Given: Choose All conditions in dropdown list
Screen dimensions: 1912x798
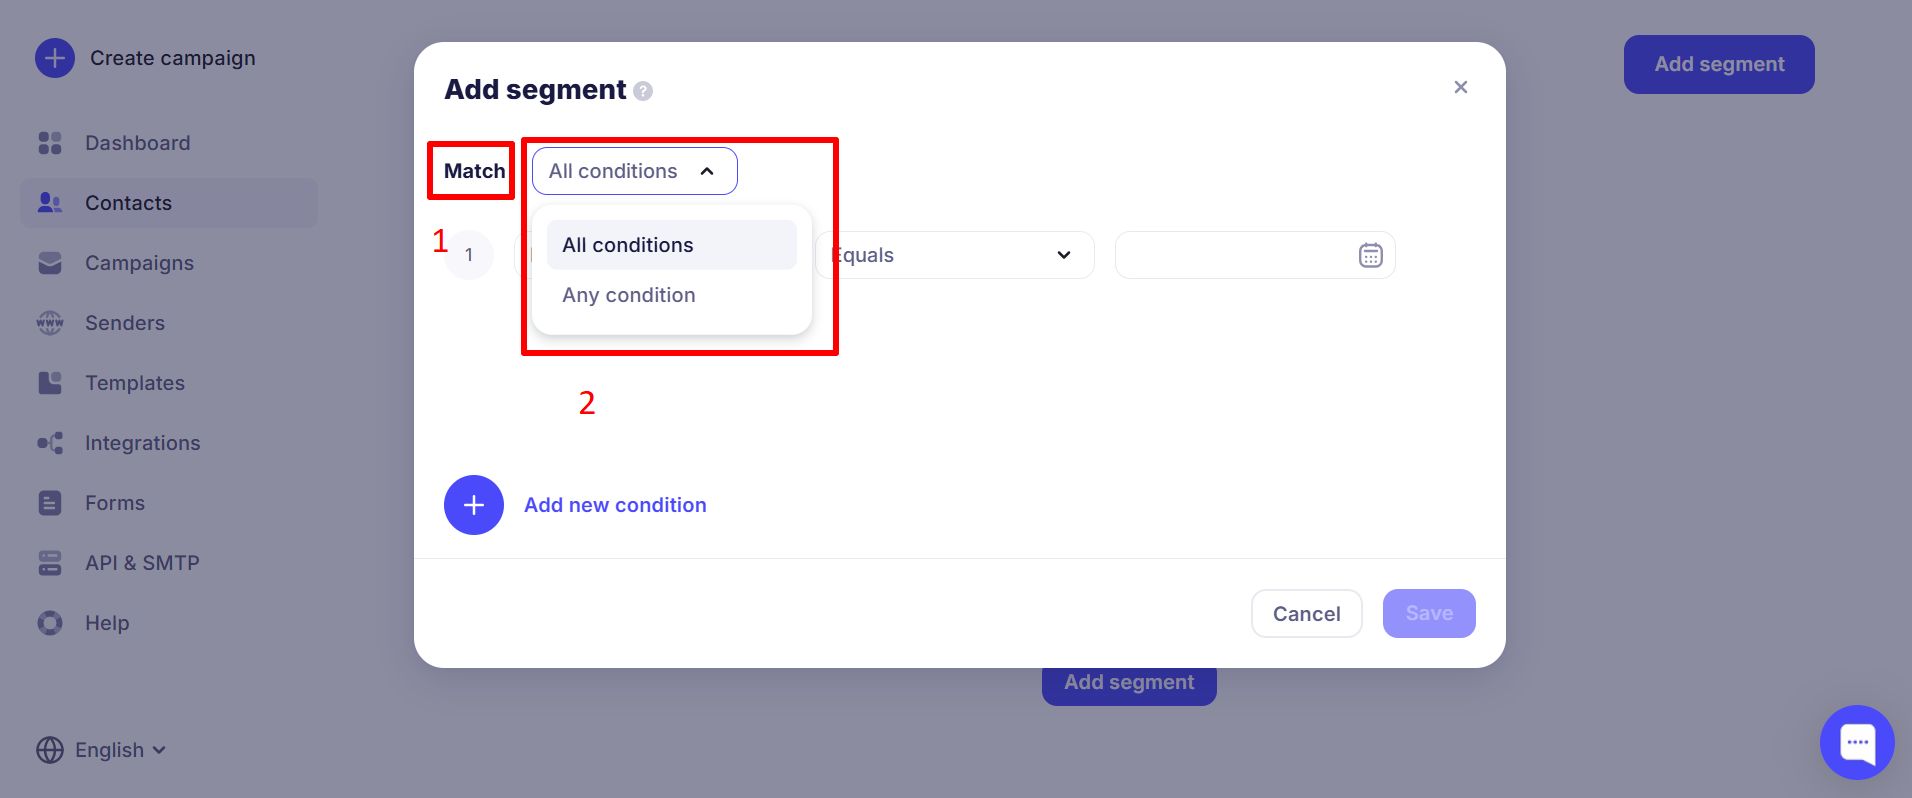Looking at the screenshot, I should [628, 245].
